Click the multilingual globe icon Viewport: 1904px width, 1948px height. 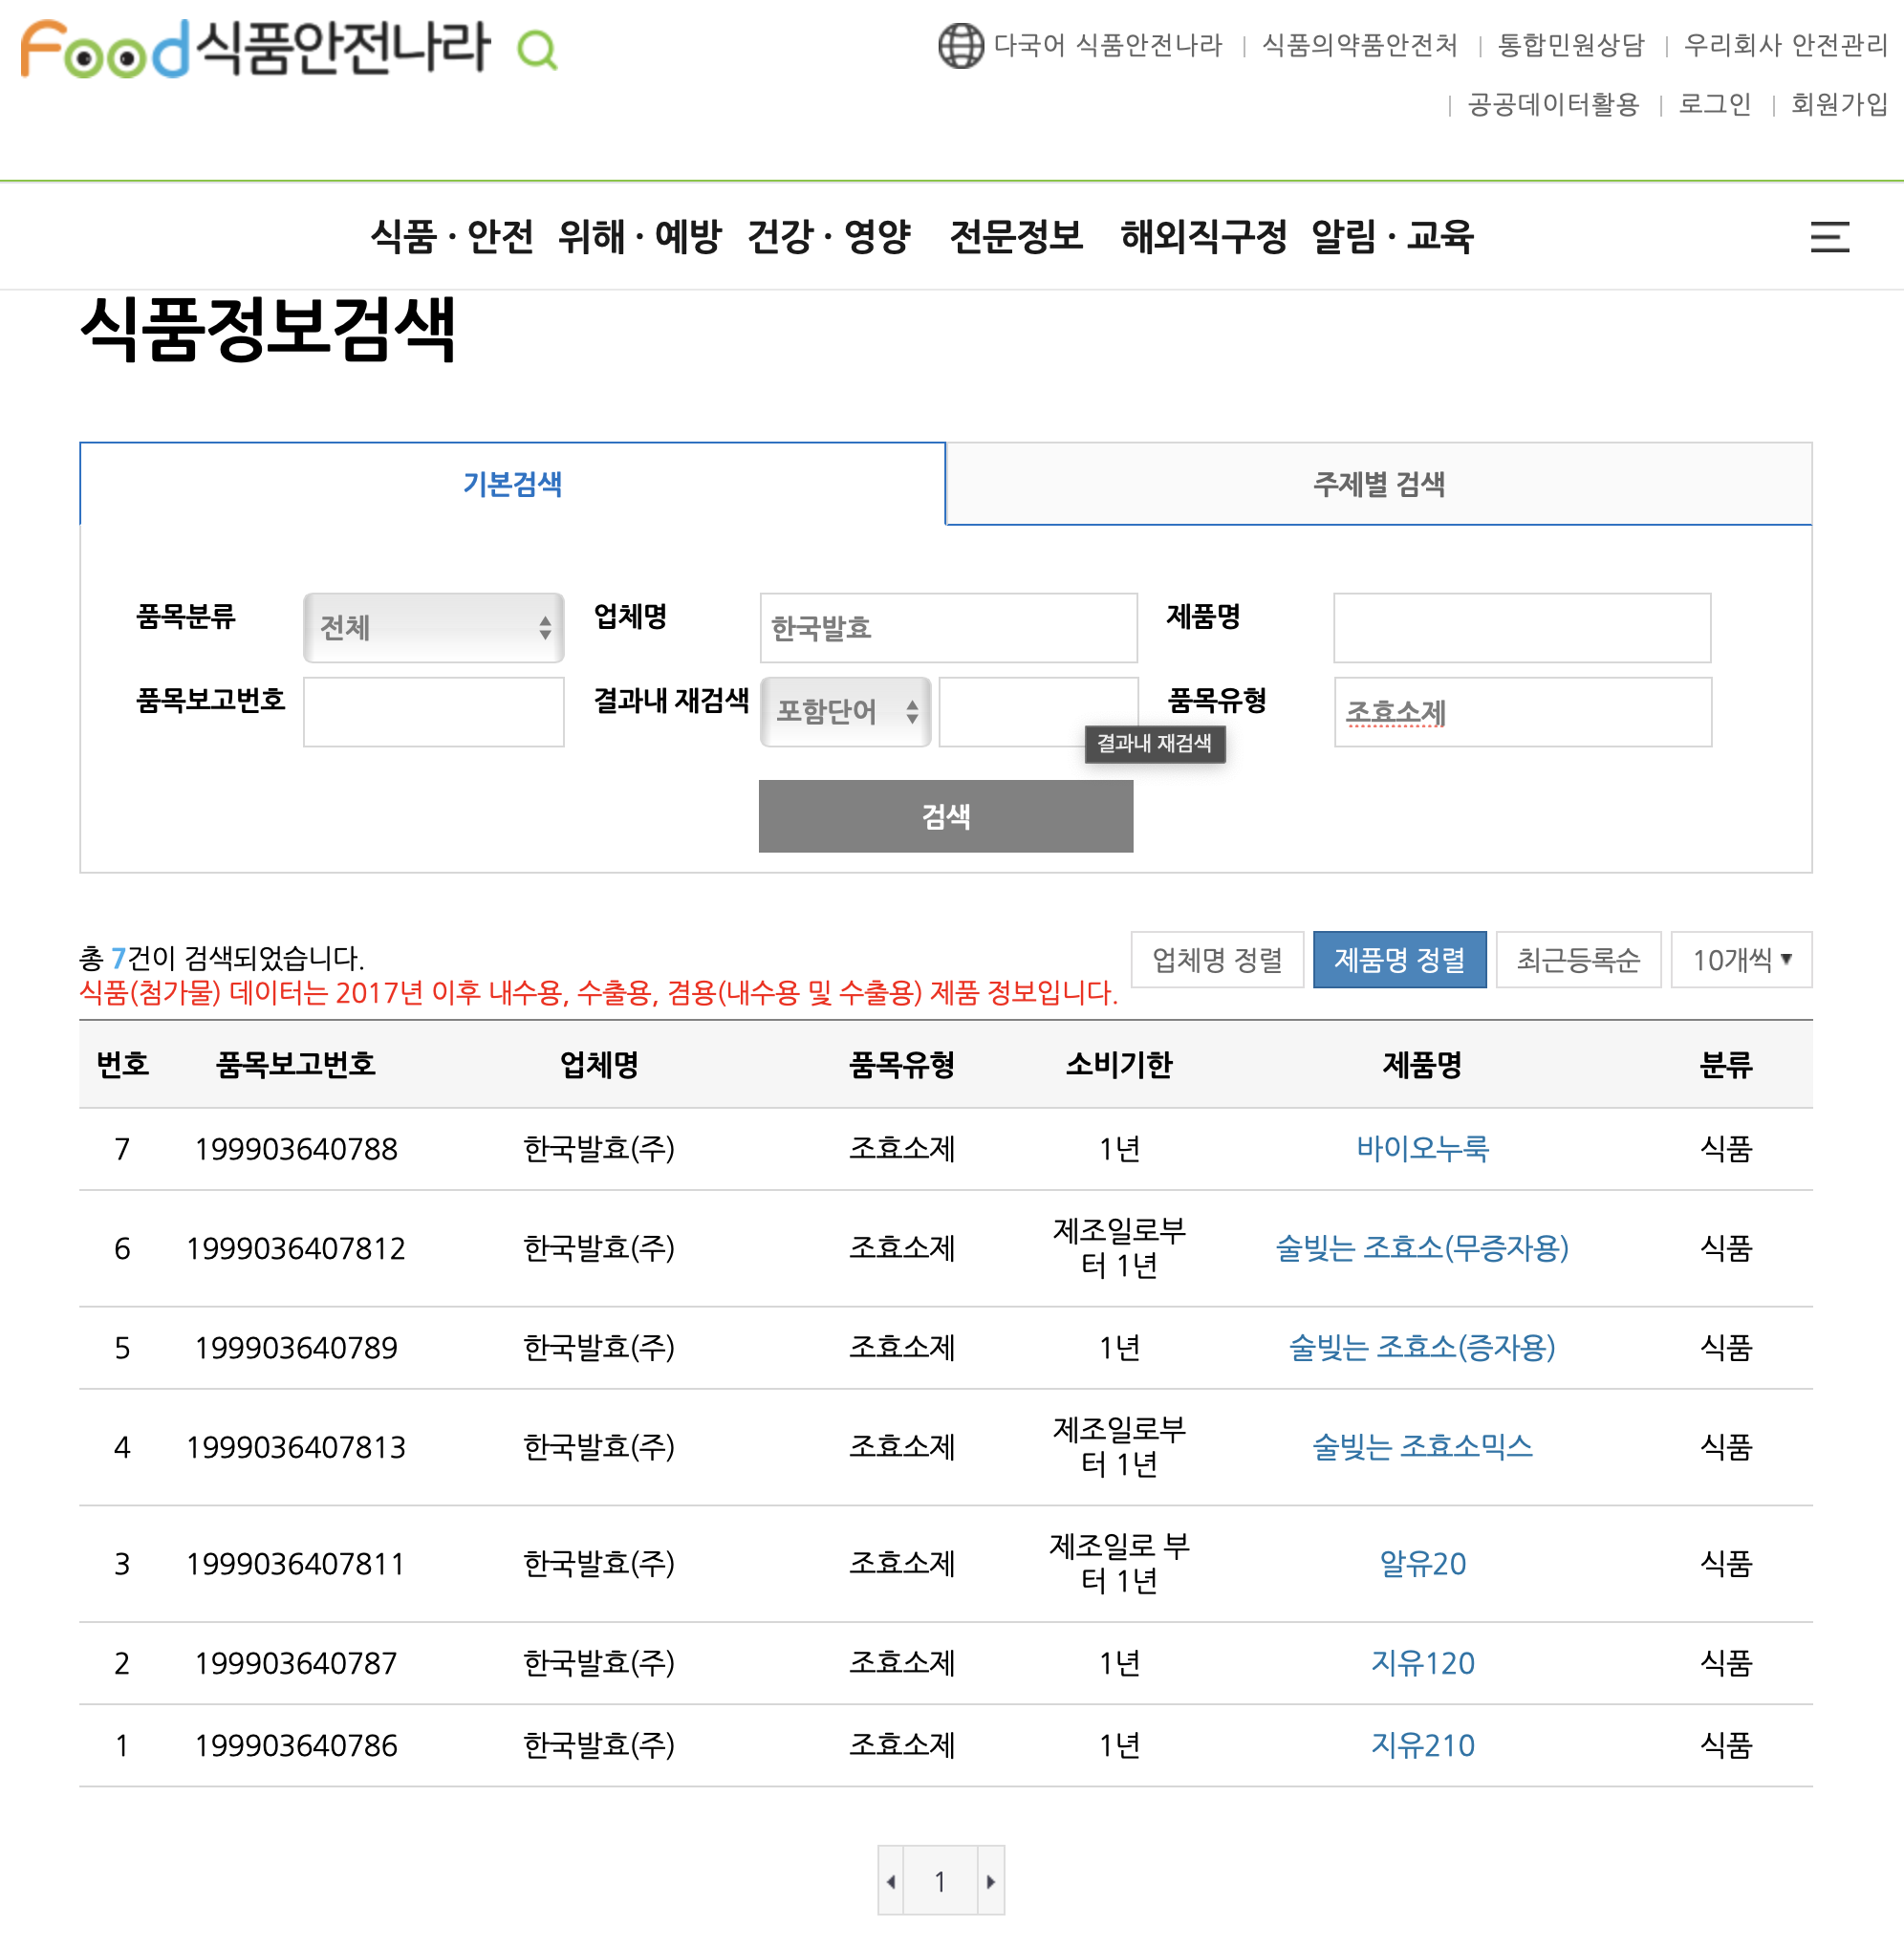(x=960, y=45)
